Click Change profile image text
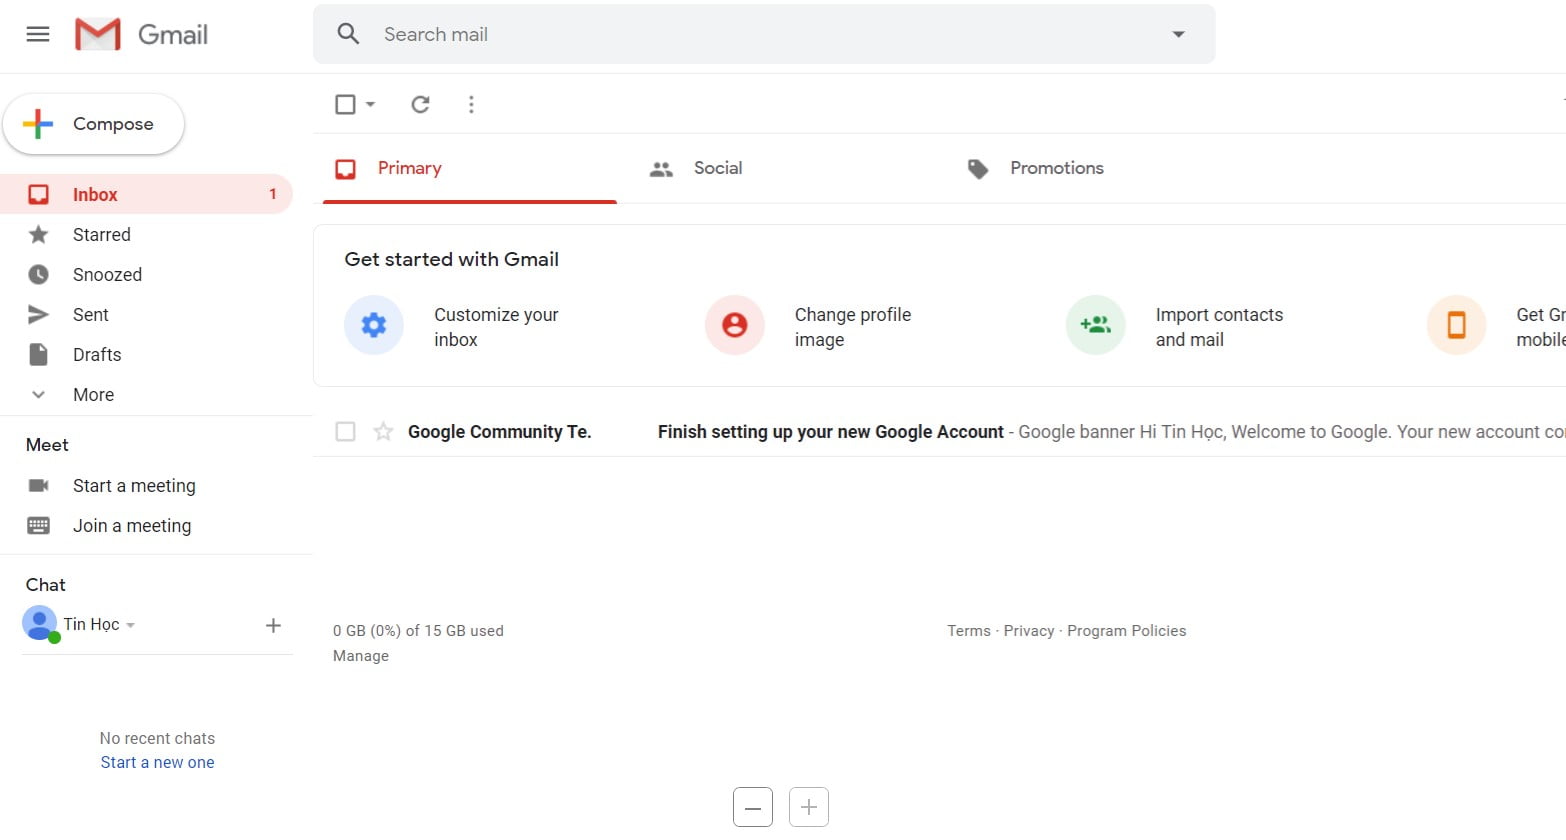 [x=853, y=327]
